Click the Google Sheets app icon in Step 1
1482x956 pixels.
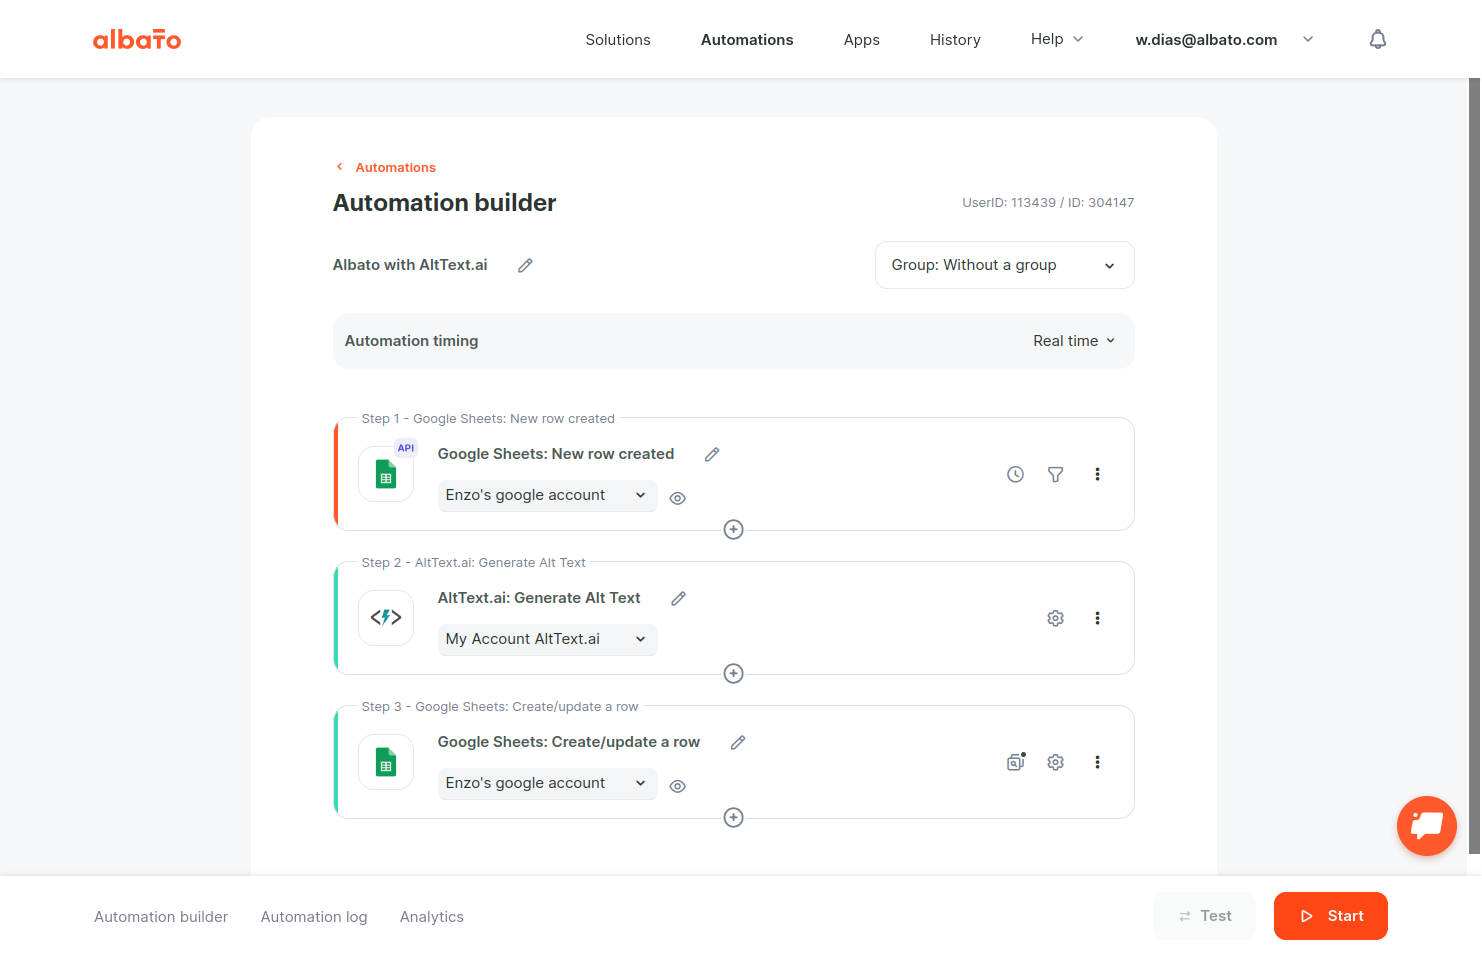[x=386, y=474]
